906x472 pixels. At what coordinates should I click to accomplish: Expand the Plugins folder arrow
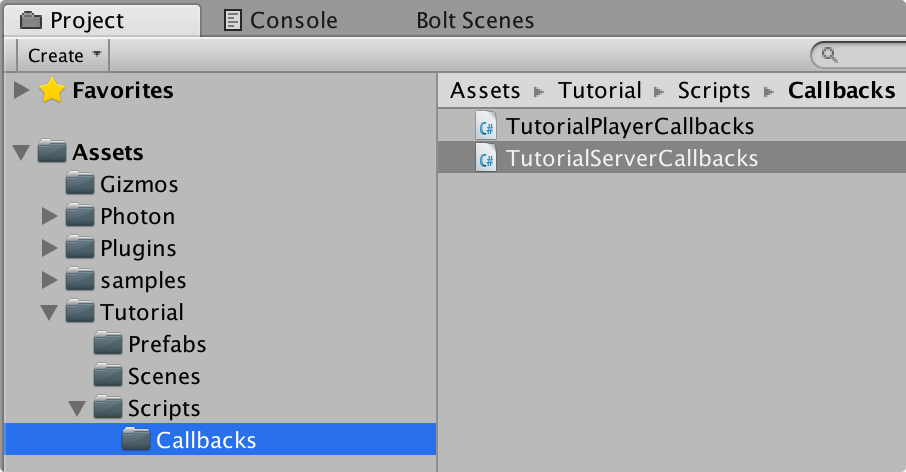tap(50, 248)
